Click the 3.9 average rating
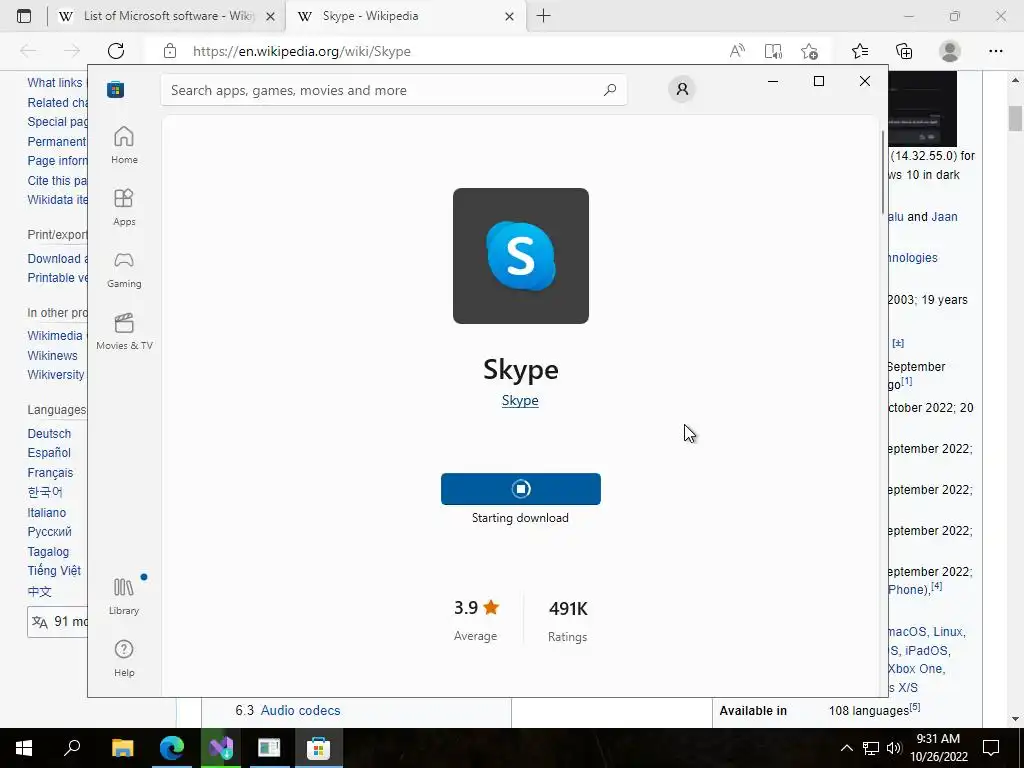This screenshot has height=768, width=1024. (476, 608)
